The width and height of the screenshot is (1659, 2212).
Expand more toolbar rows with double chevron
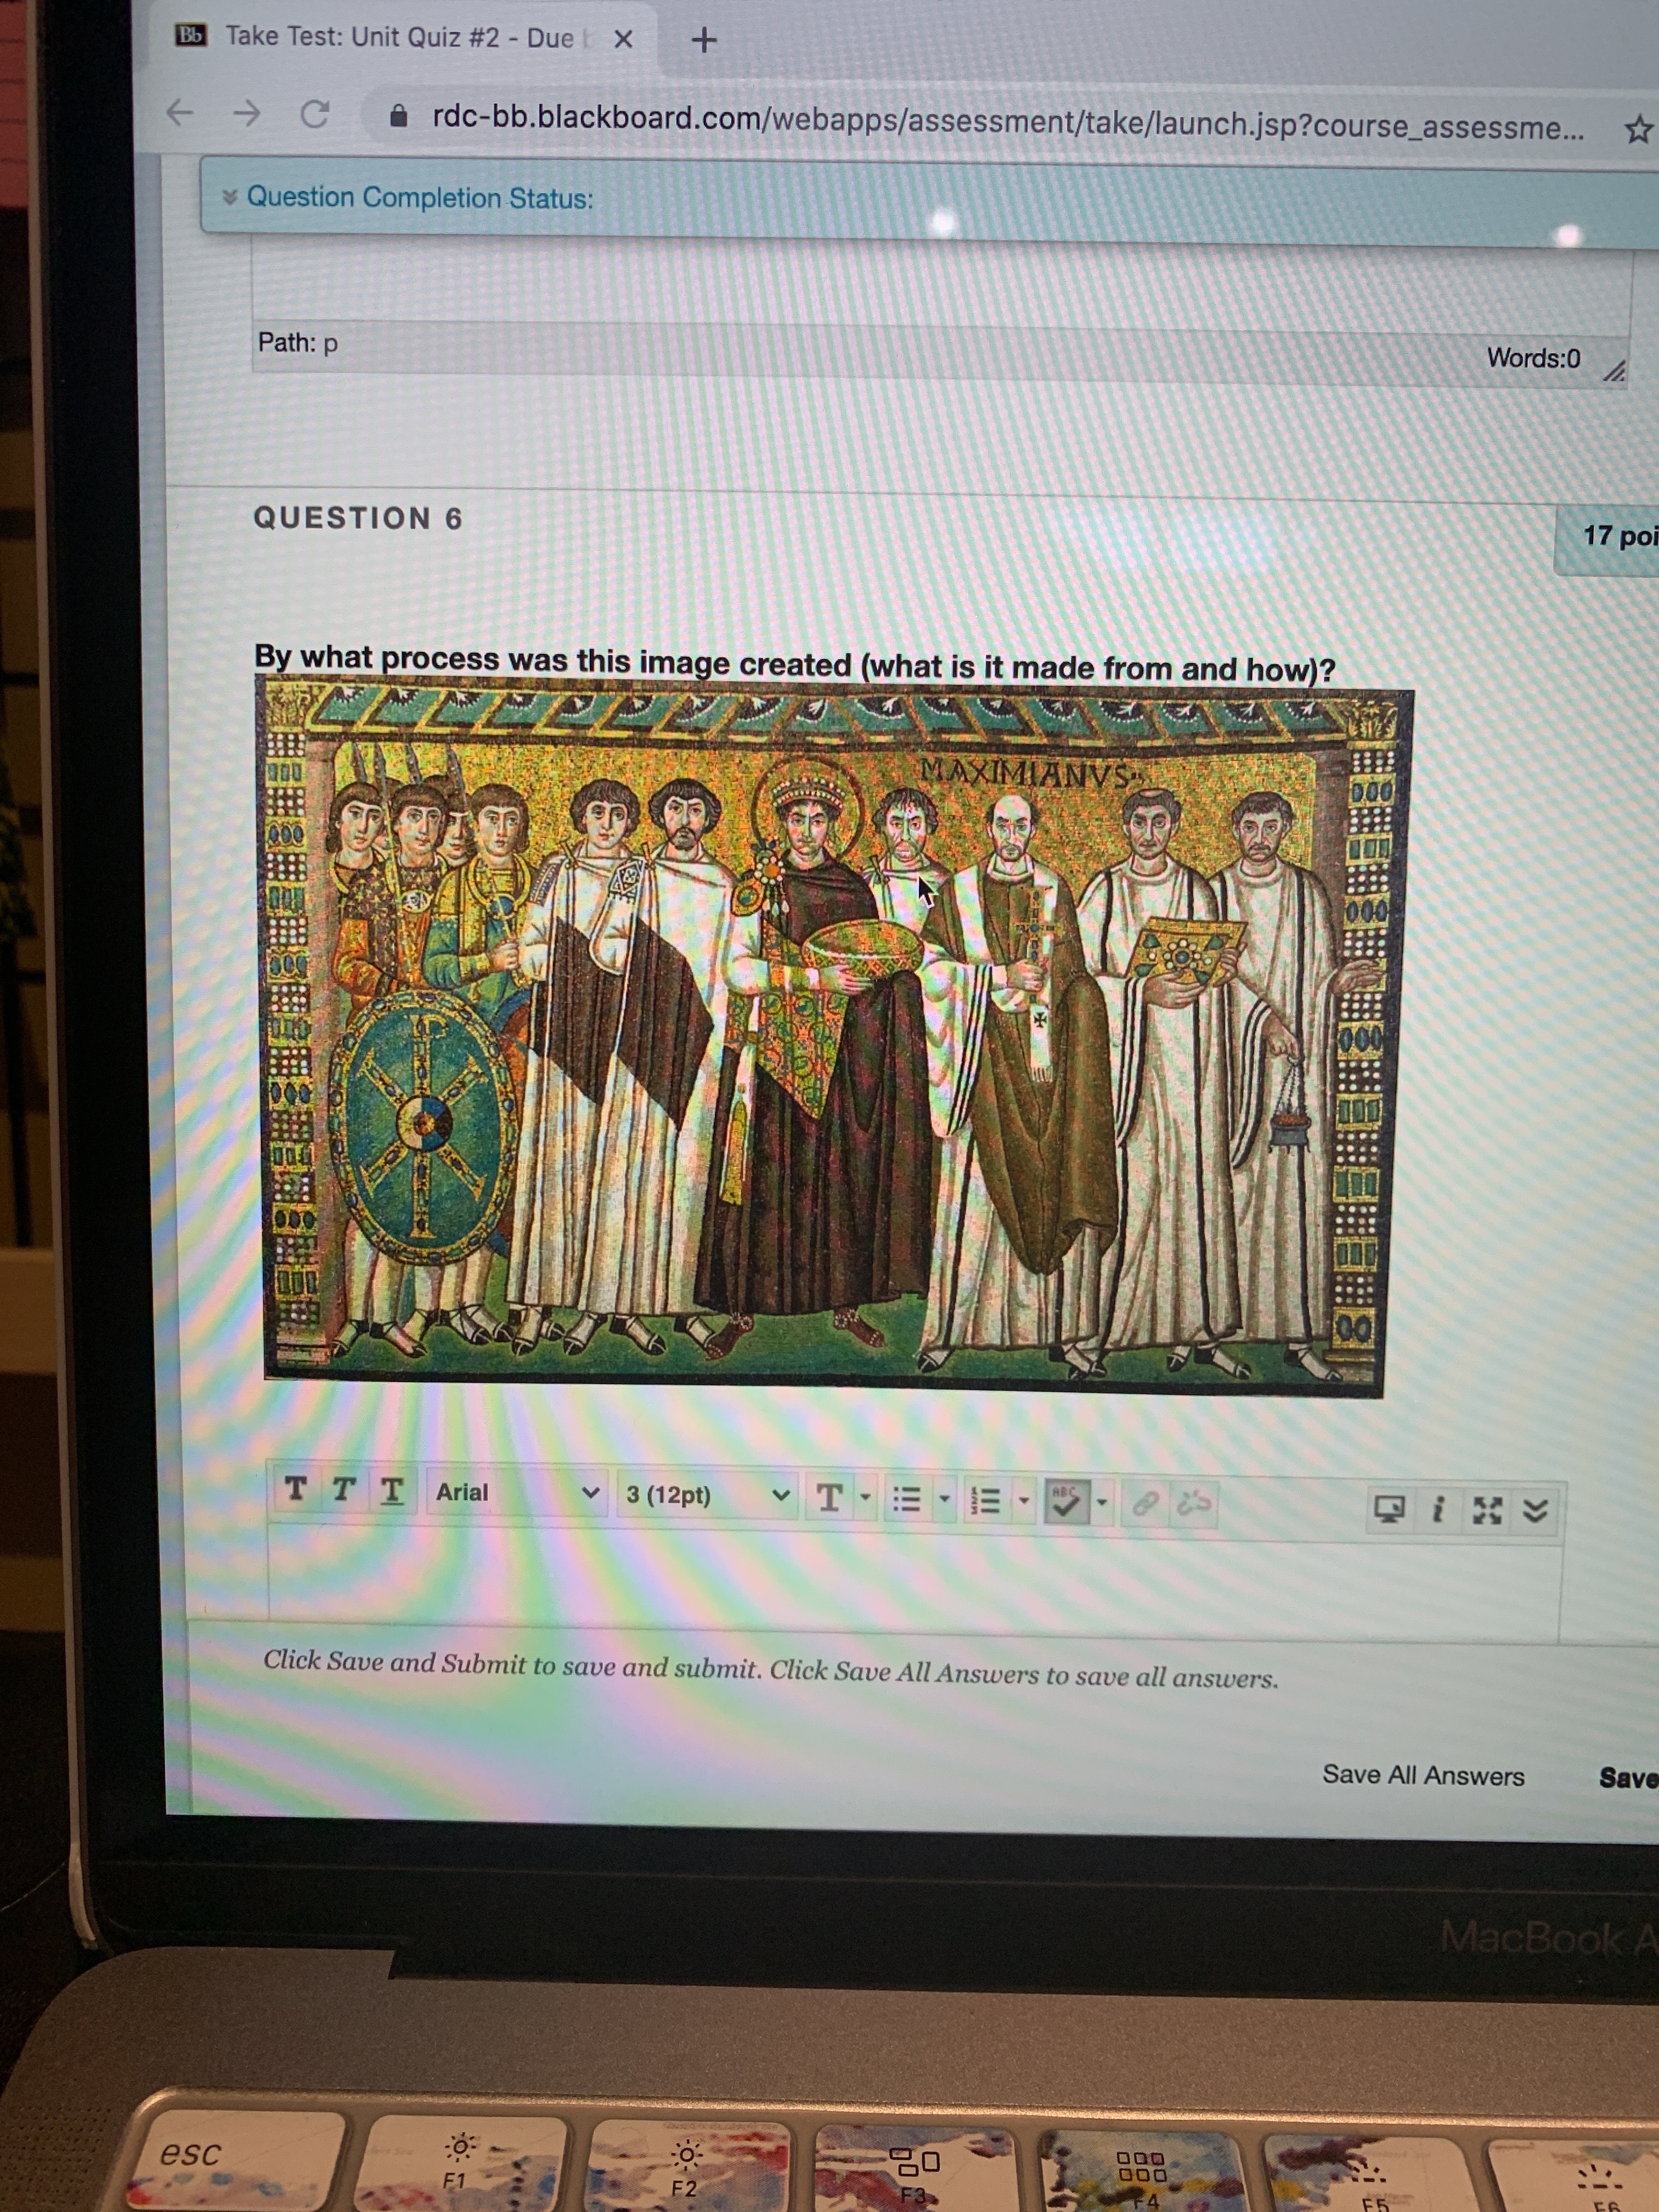[x=1536, y=1511]
